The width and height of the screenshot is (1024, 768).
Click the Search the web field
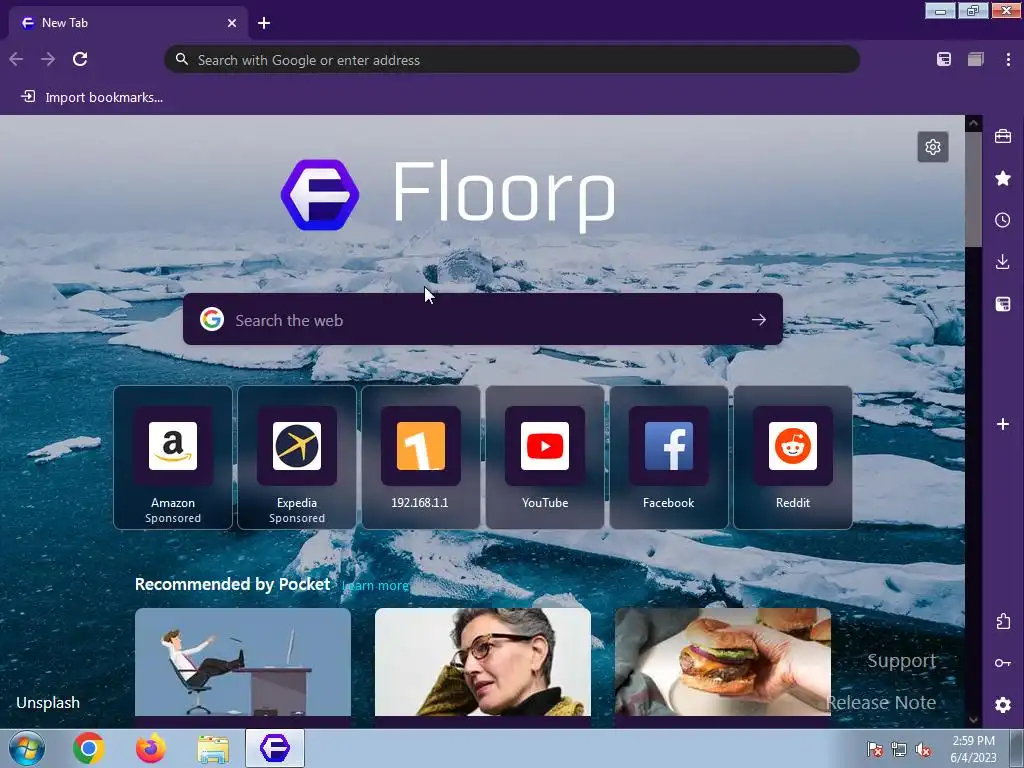click(483, 319)
